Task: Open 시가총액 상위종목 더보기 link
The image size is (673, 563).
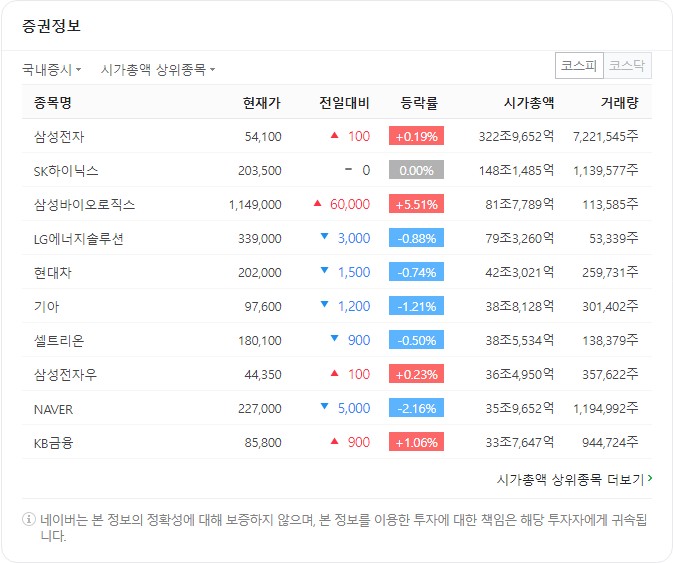Action: click(x=570, y=479)
